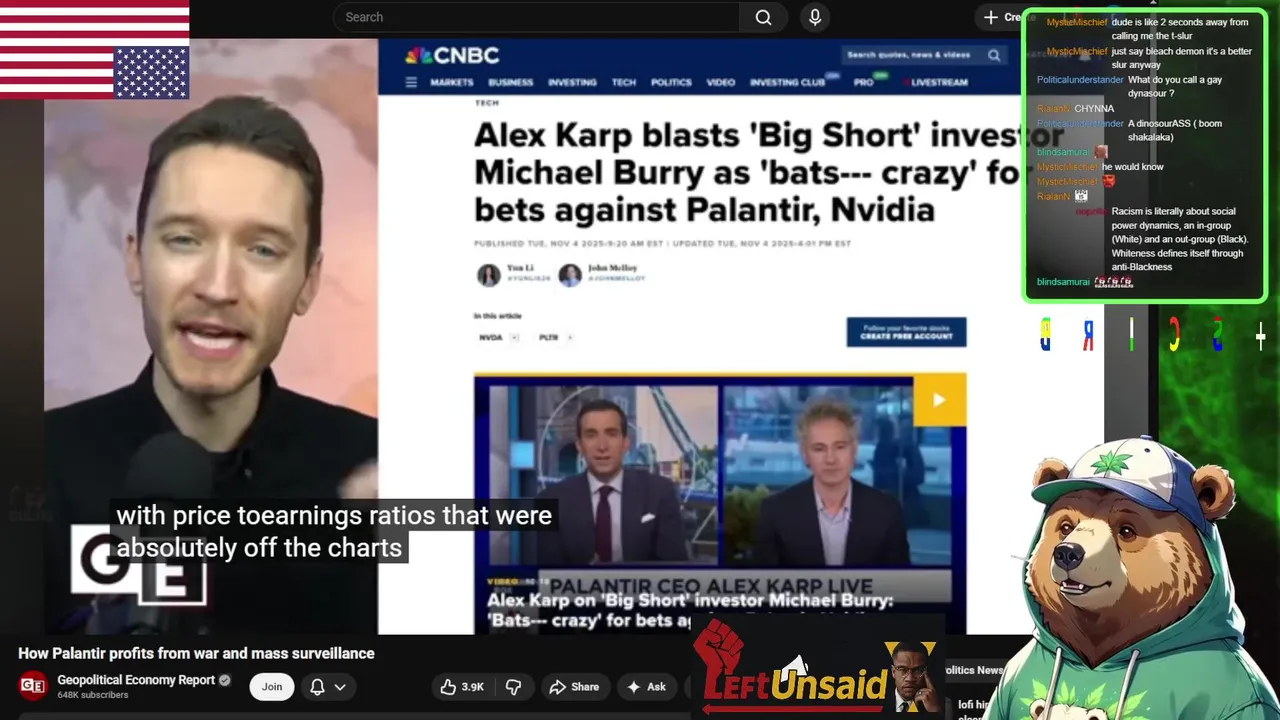Click the CNBC logo
This screenshot has width=1280, height=720.
tap(452, 56)
